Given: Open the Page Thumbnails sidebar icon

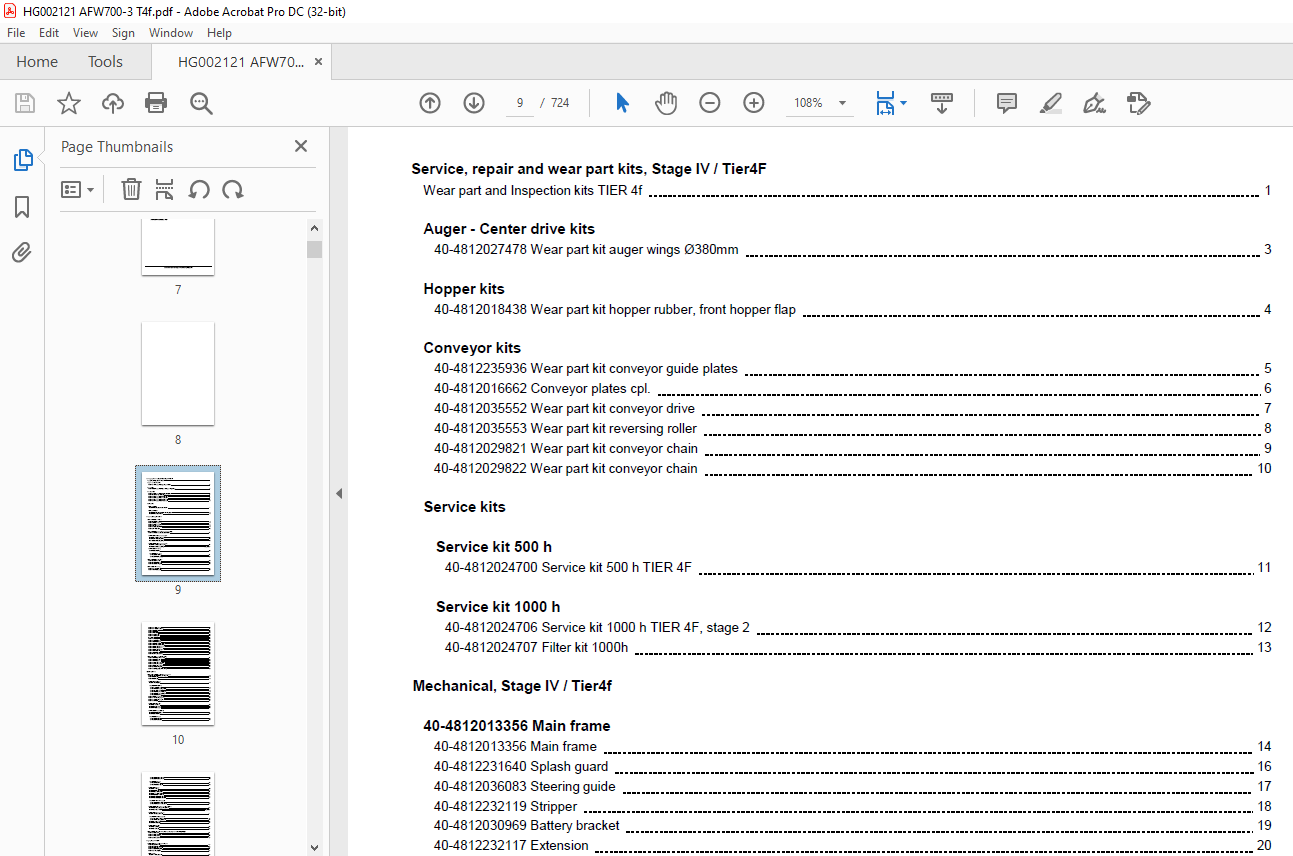Looking at the screenshot, I should [x=22, y=160].
